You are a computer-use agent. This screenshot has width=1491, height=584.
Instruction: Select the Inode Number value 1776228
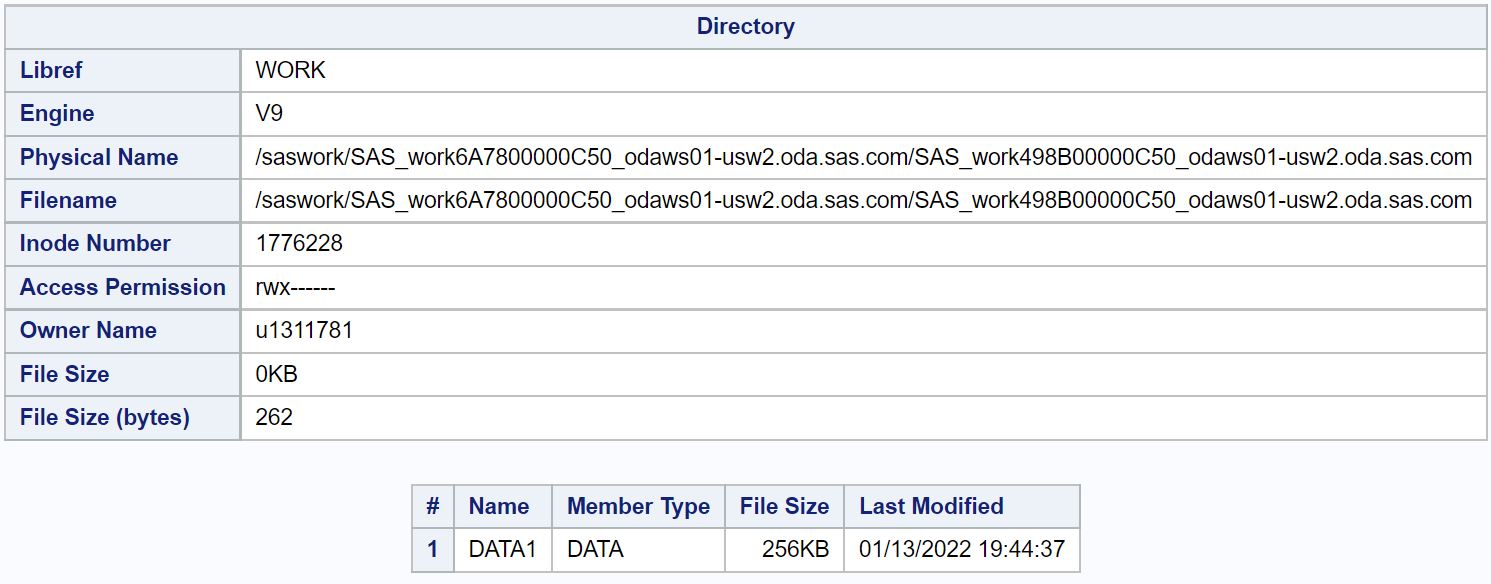pos(300,243)
